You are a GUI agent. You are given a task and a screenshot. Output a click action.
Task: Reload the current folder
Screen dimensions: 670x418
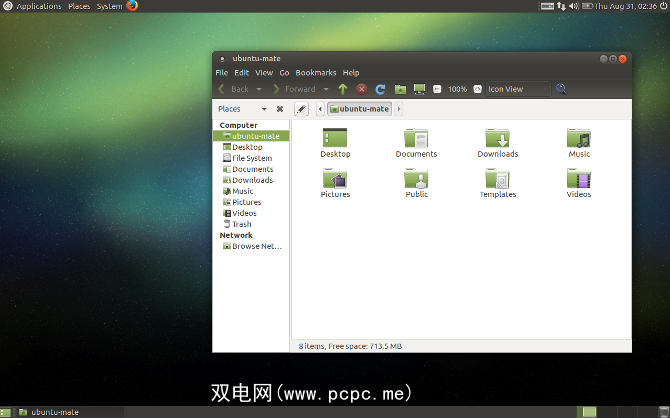tap(380, 89)
